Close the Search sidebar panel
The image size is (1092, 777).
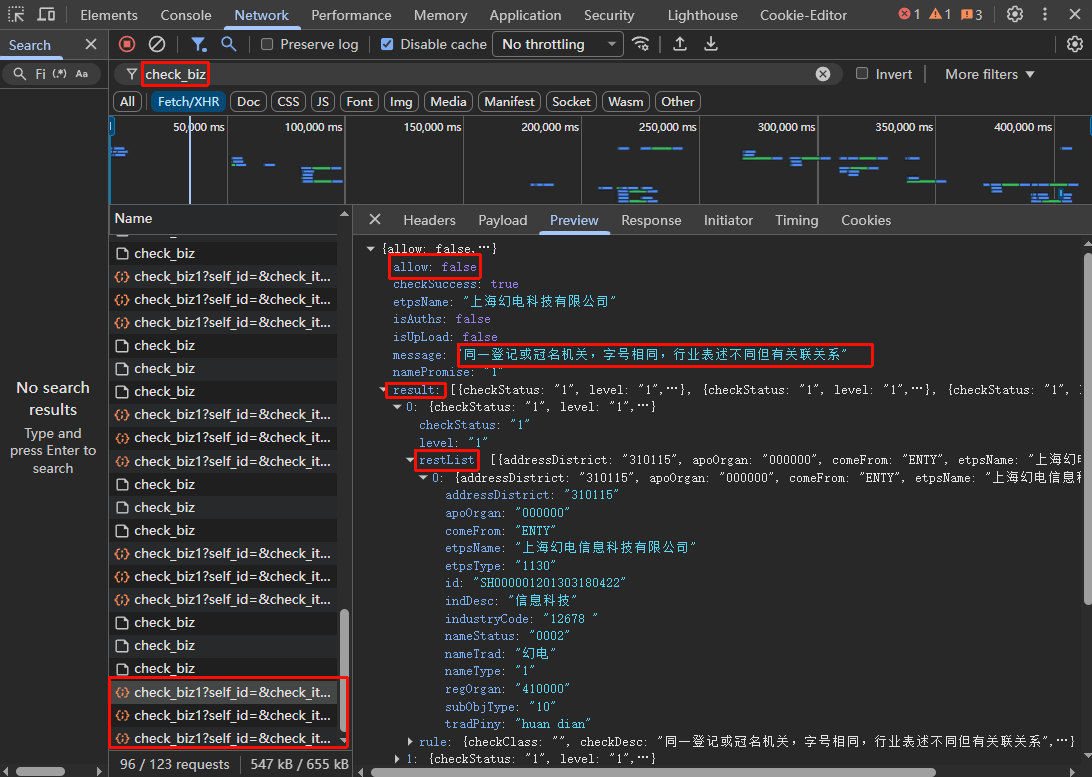pos(91,45)
